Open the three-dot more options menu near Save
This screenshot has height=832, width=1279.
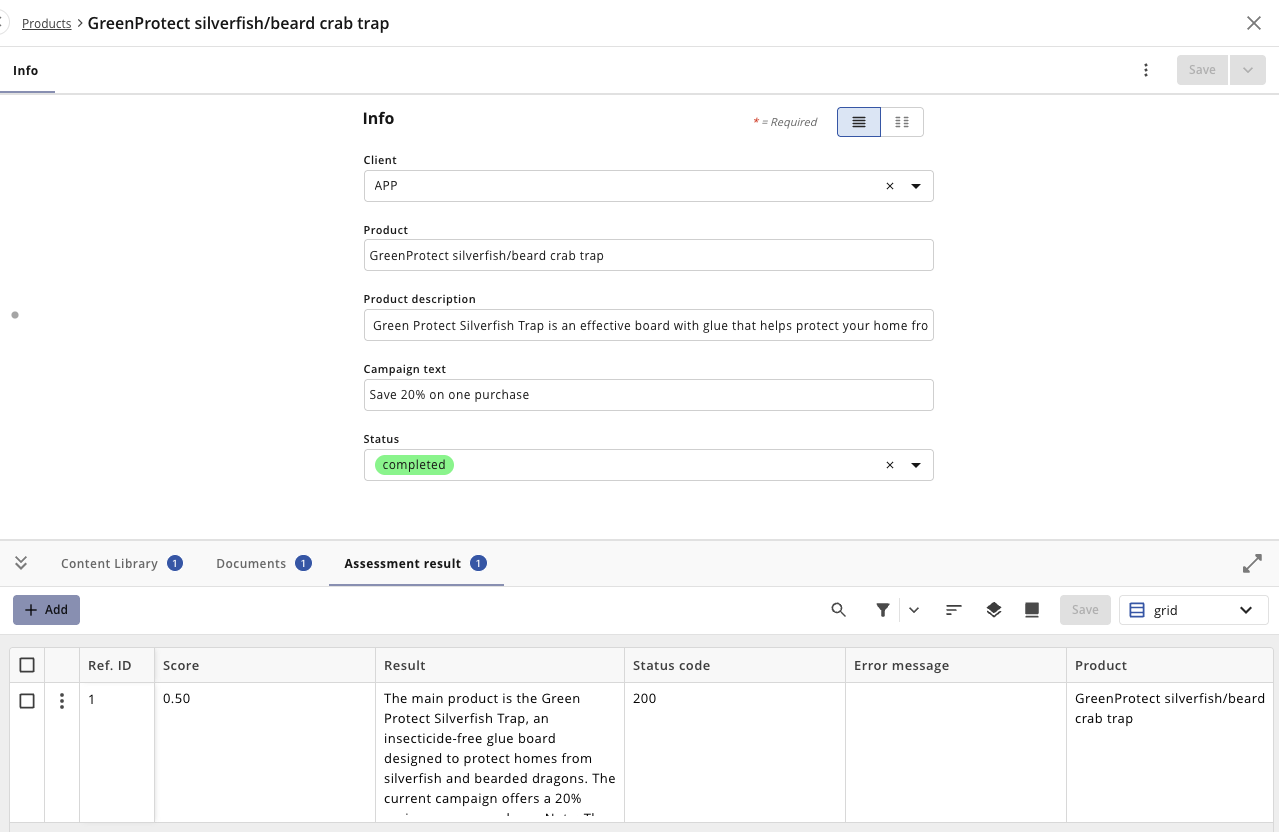(x=1146, y=70)
